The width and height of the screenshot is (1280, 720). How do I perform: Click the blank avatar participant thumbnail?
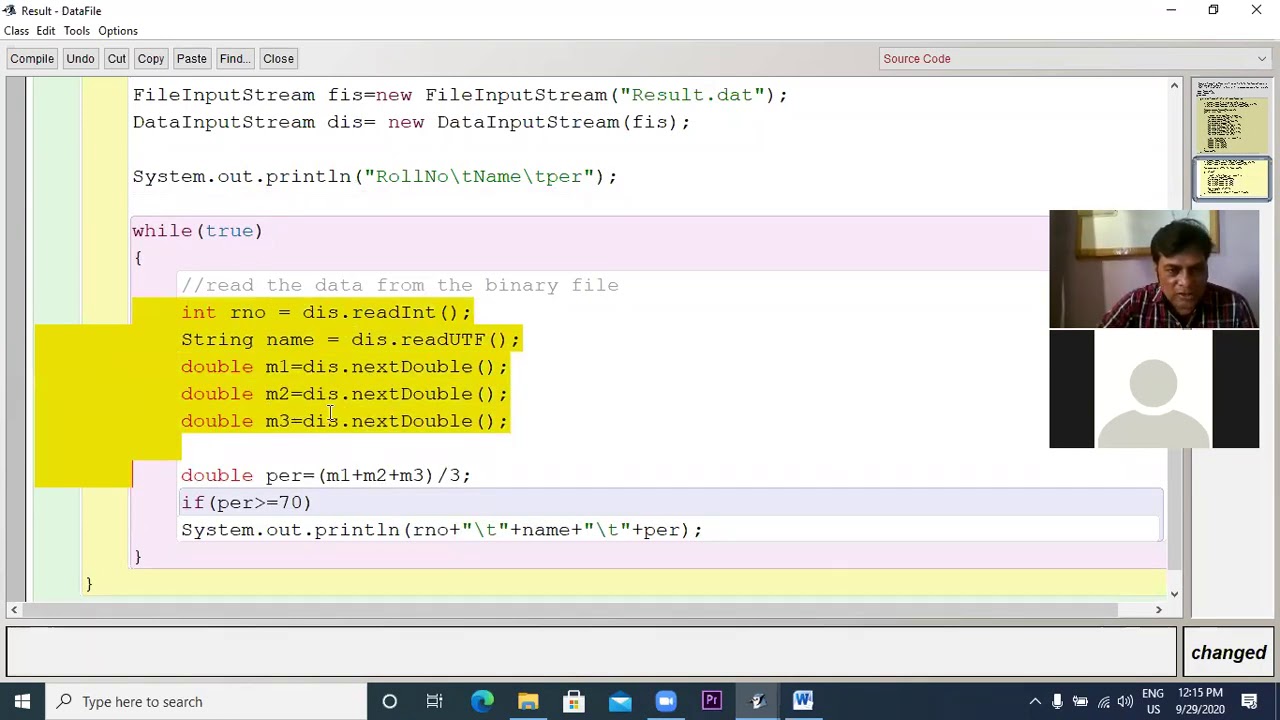(1154, 389)
